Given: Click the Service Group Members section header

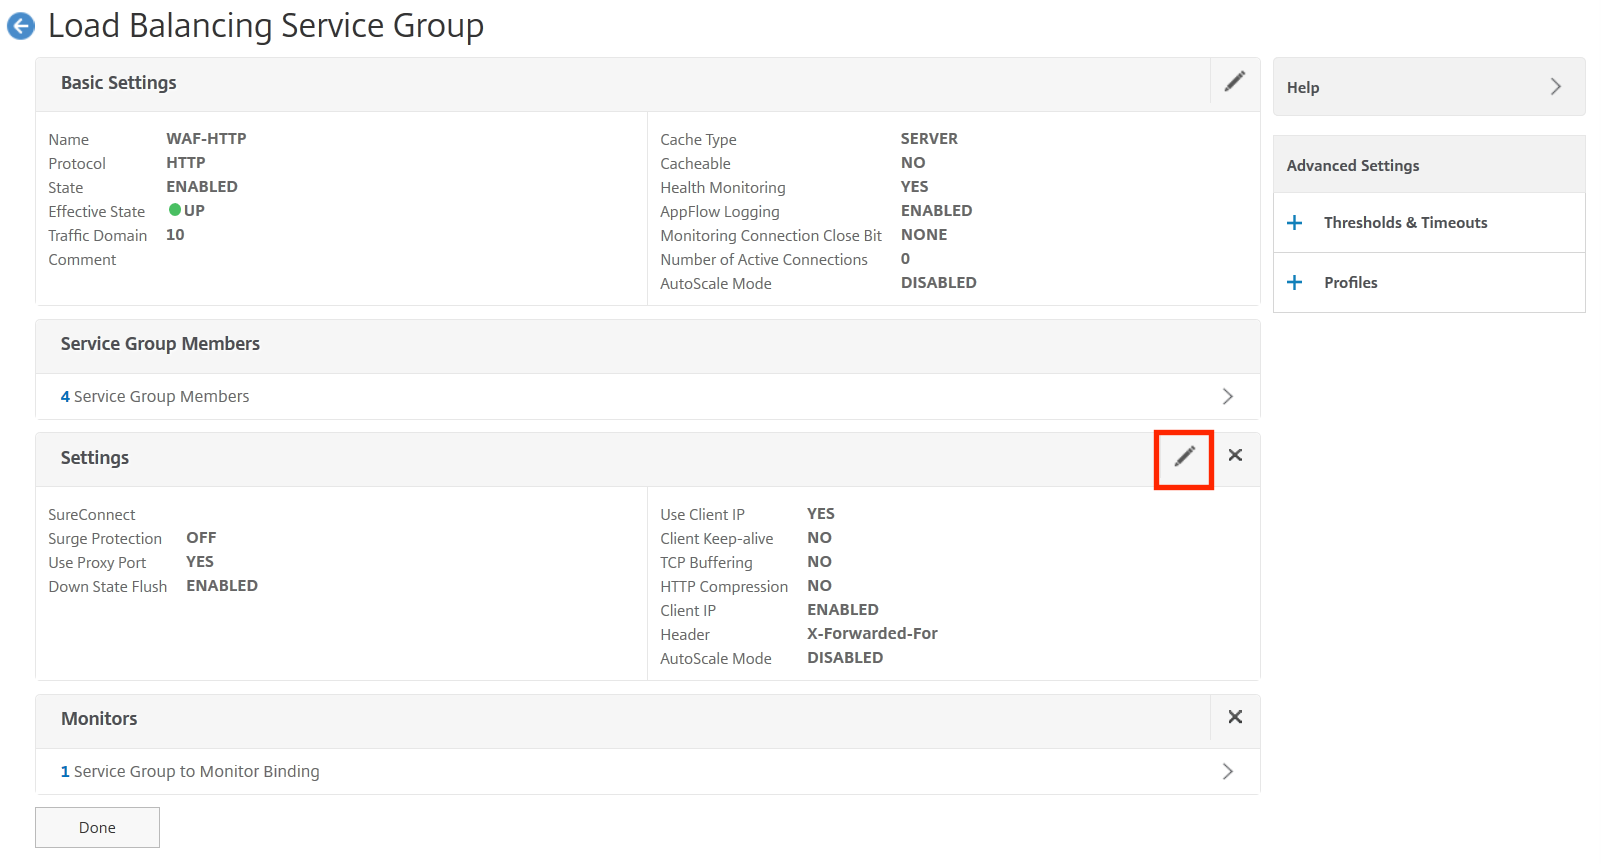Looking at the screenshot, I should click(160, 344).
